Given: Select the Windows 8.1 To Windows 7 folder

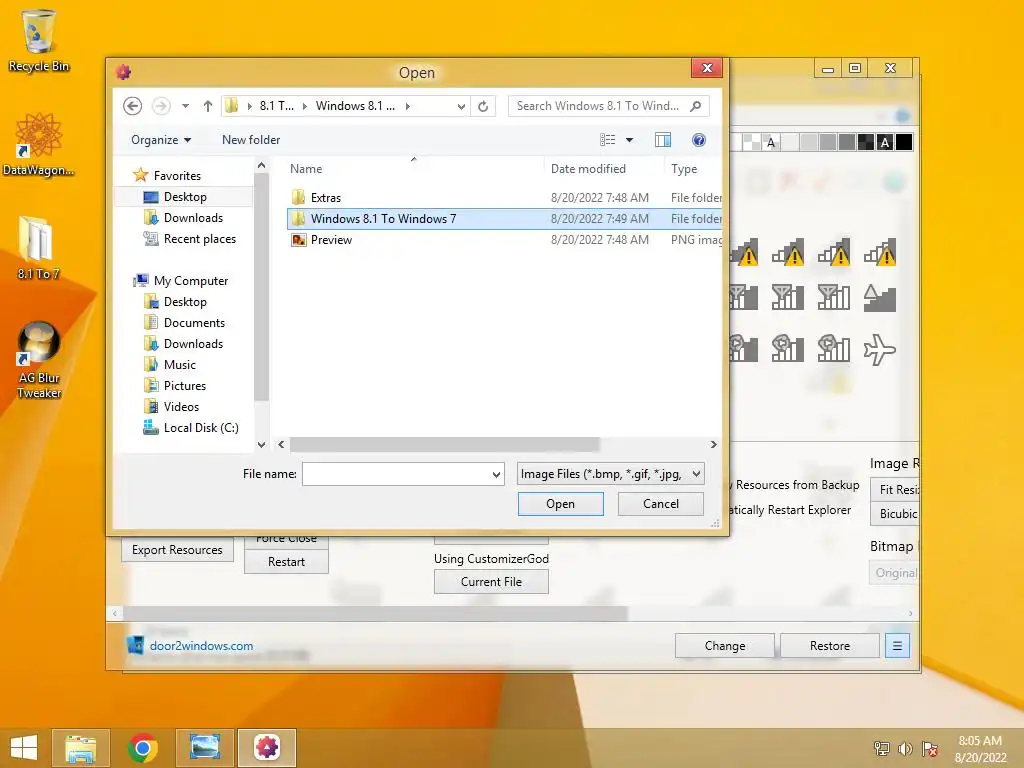Looking at the screenshot, I should point(504,219).
